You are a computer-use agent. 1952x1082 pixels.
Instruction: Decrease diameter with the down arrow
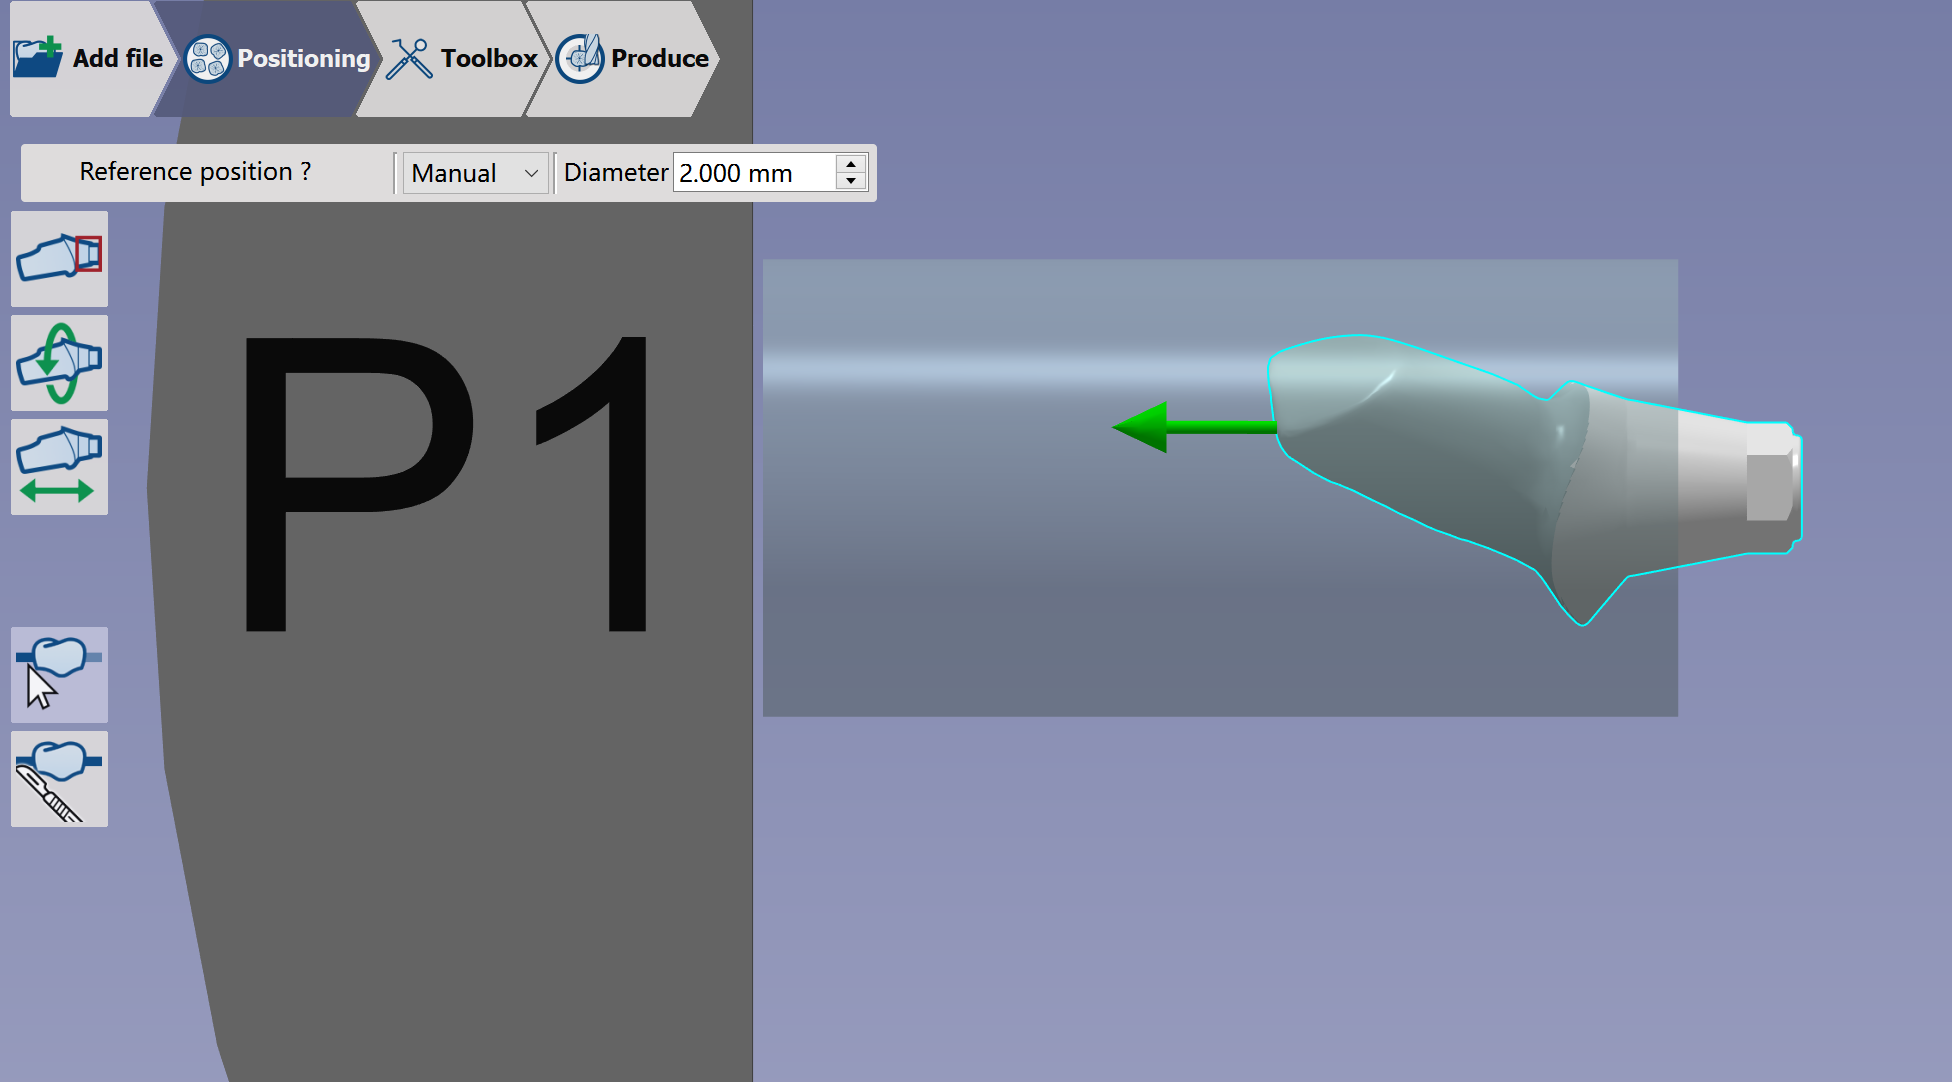coord(851,182)
